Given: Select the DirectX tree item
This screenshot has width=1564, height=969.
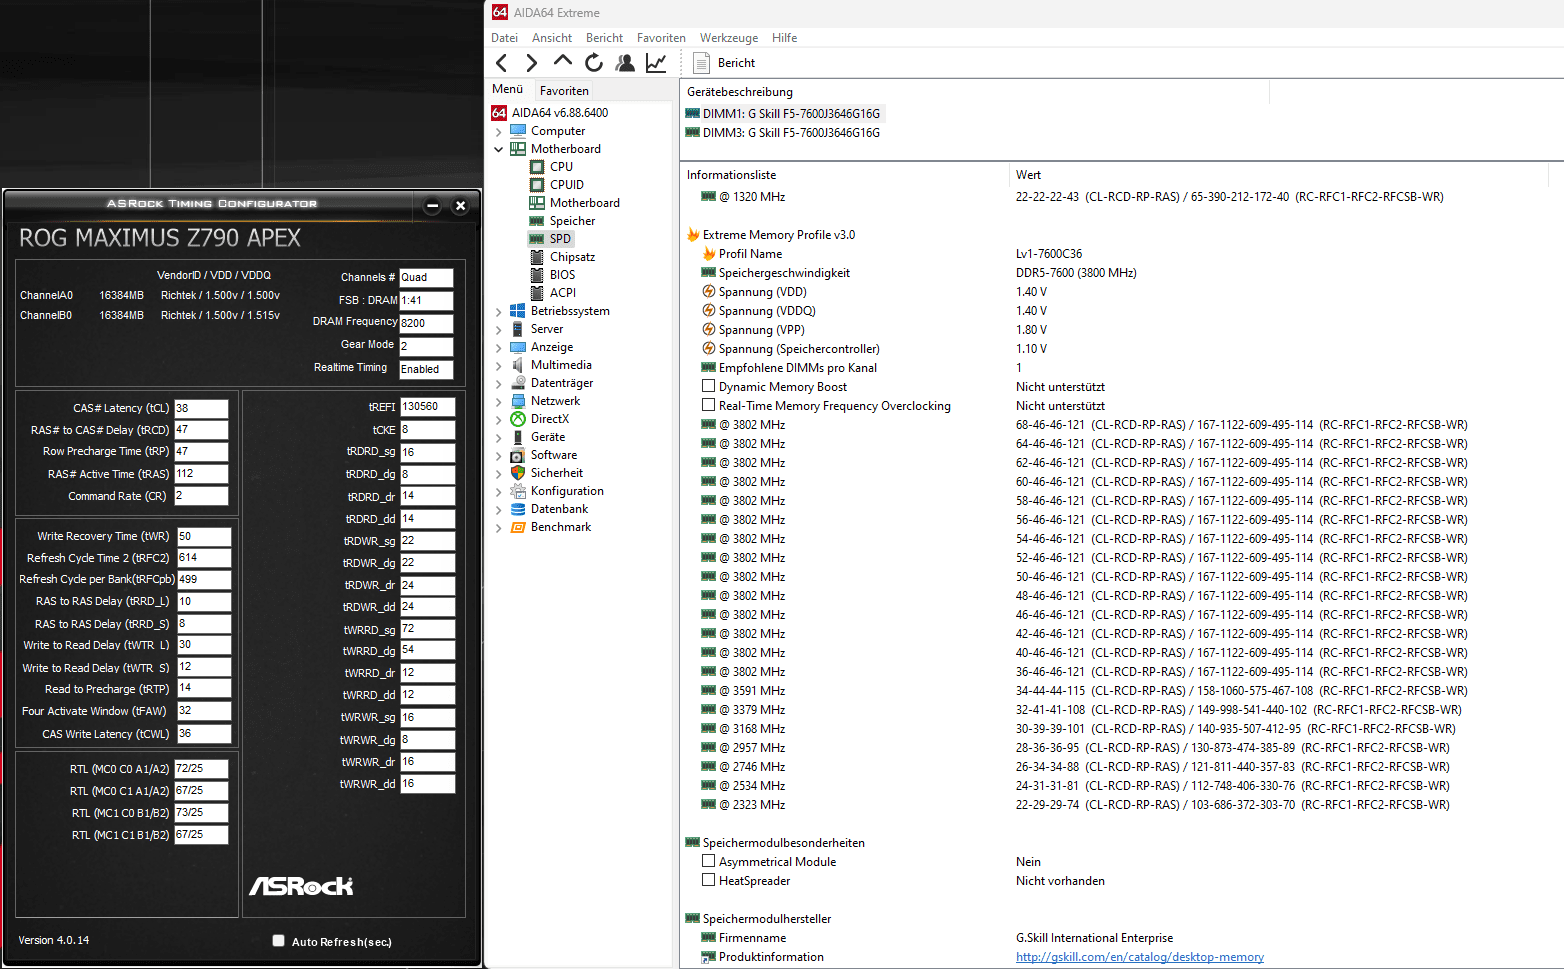Looking at the screenshot, I should [549, 419].
